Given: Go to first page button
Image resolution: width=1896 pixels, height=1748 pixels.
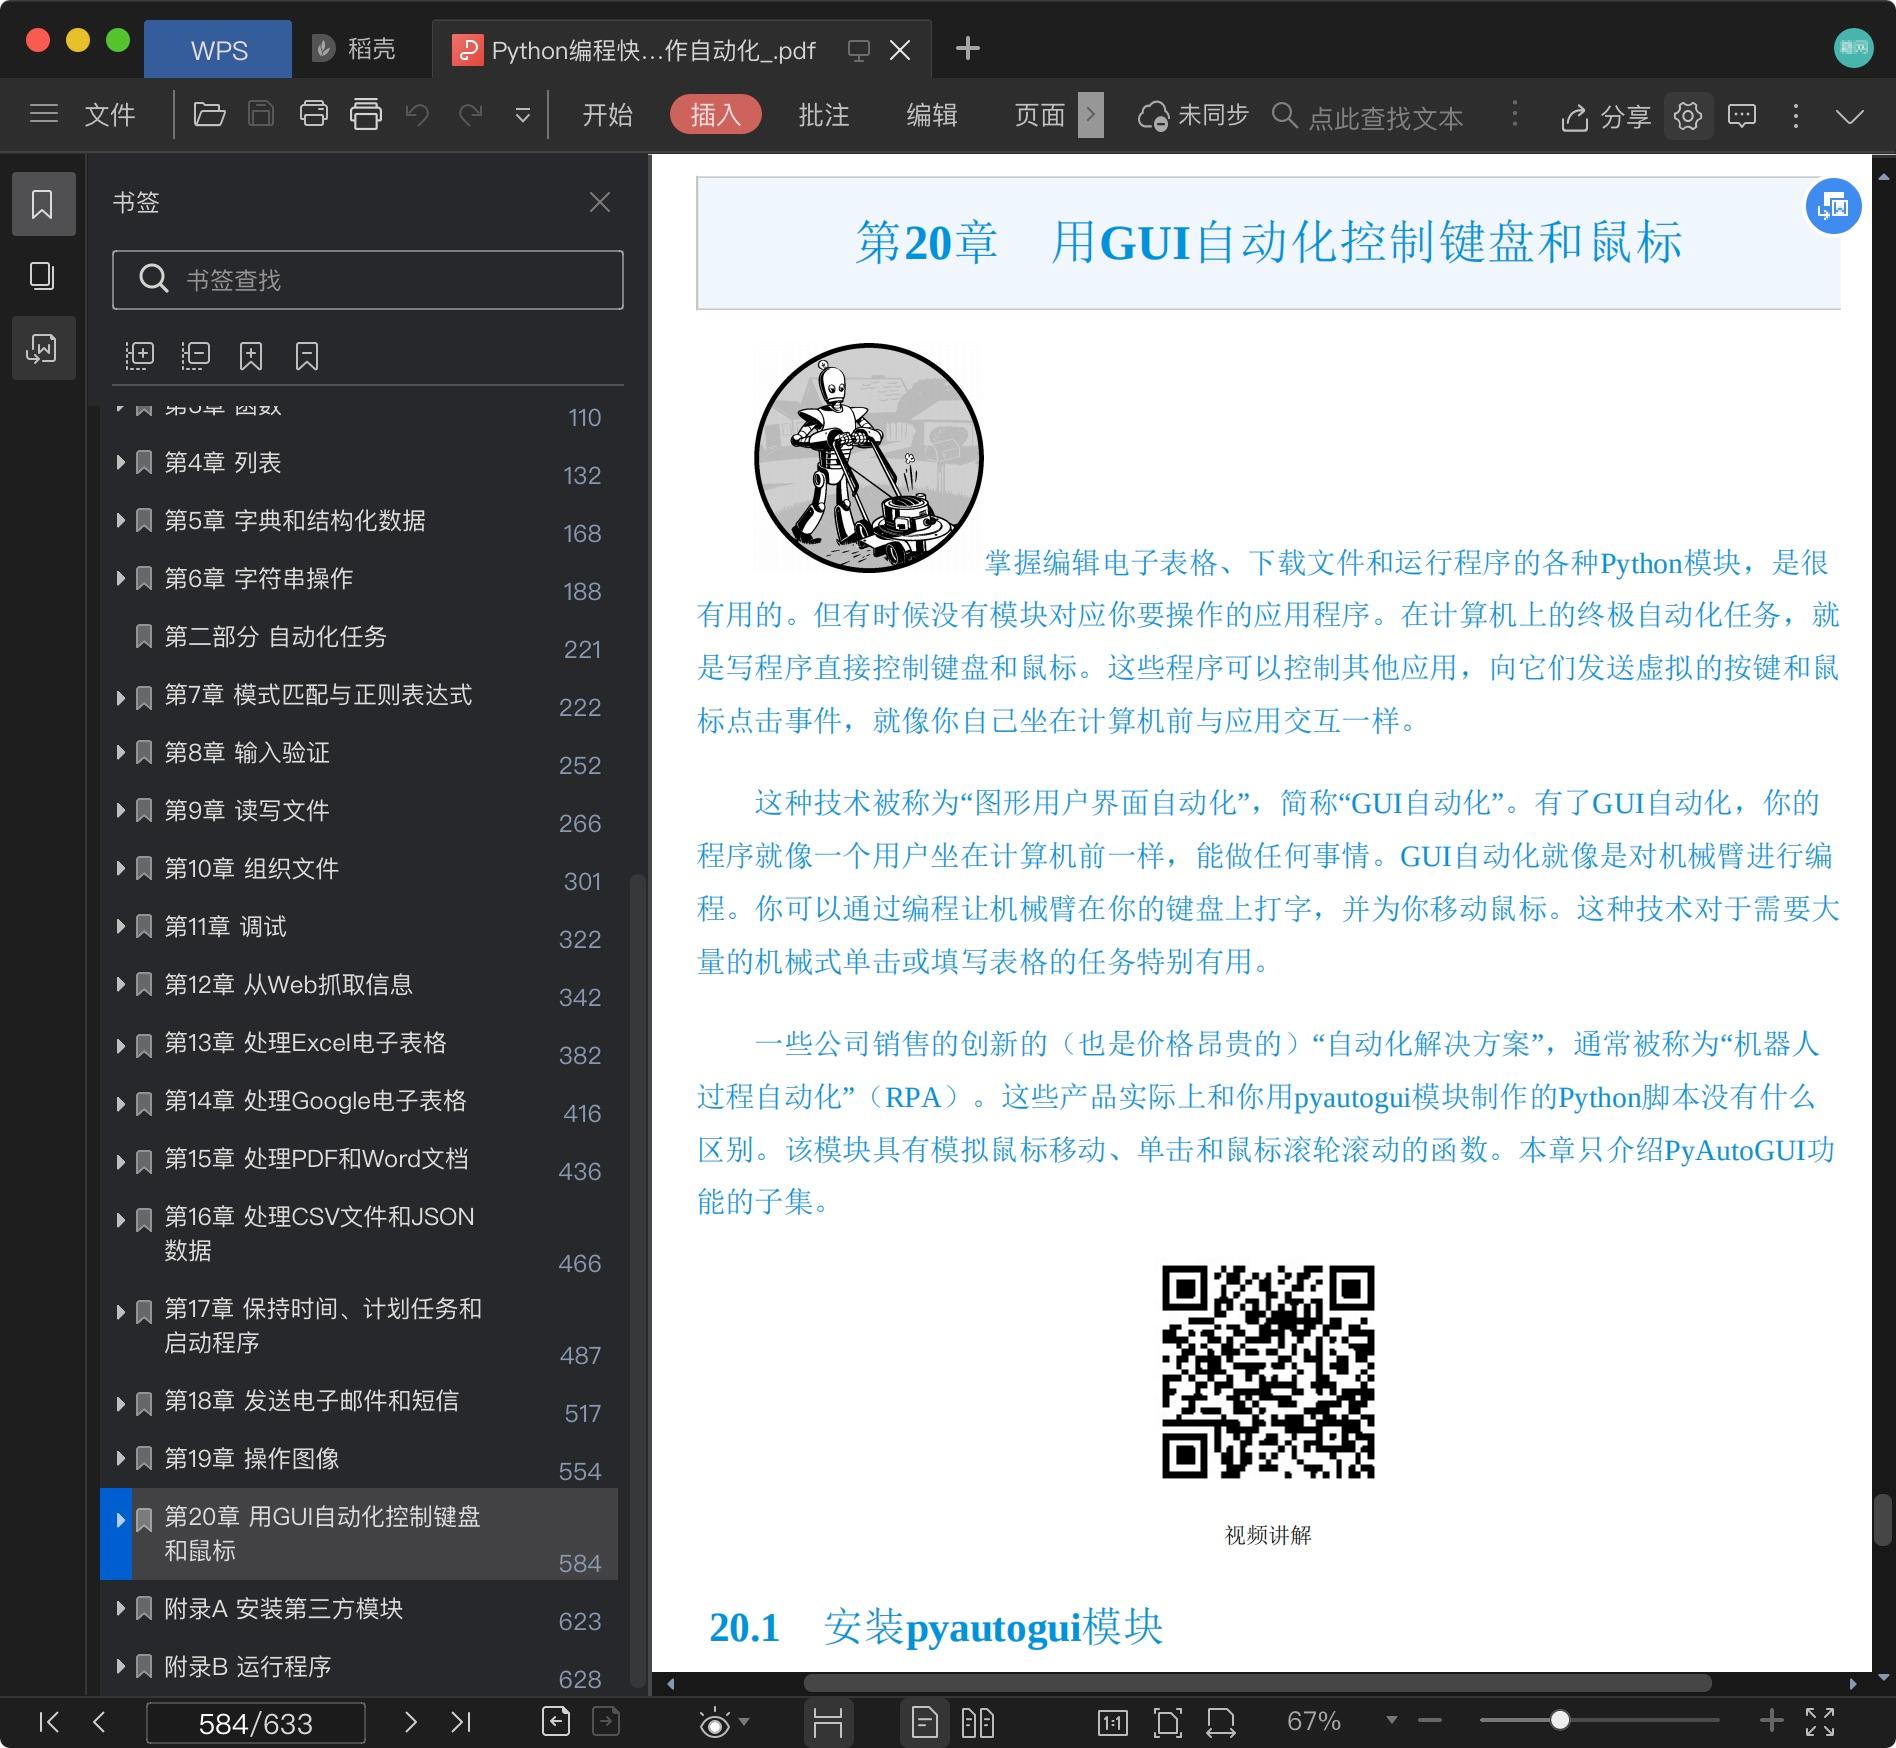Looking at the screenshot, I should coord(48,1721).
